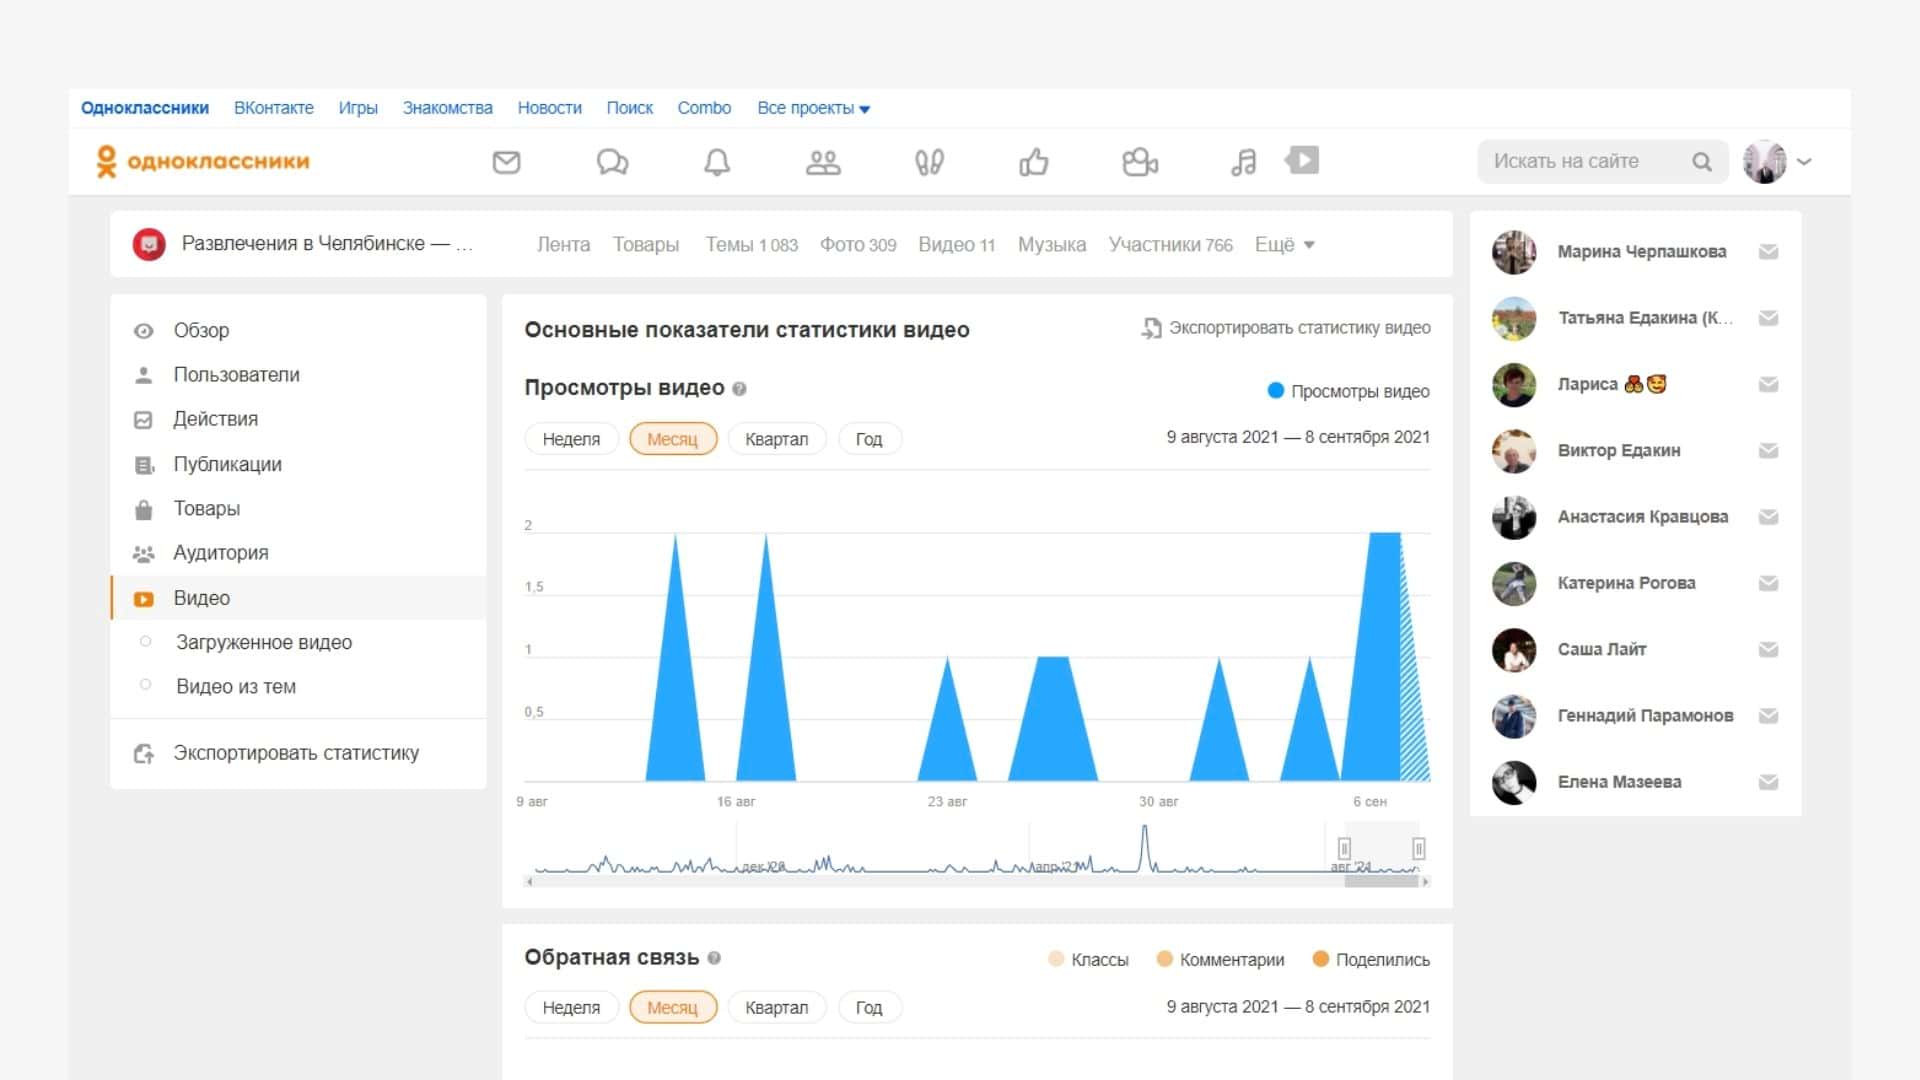This screenshot has height=1080, width=1920.
Task: Open the Участники 766 tab
Action: [1170, 245]
